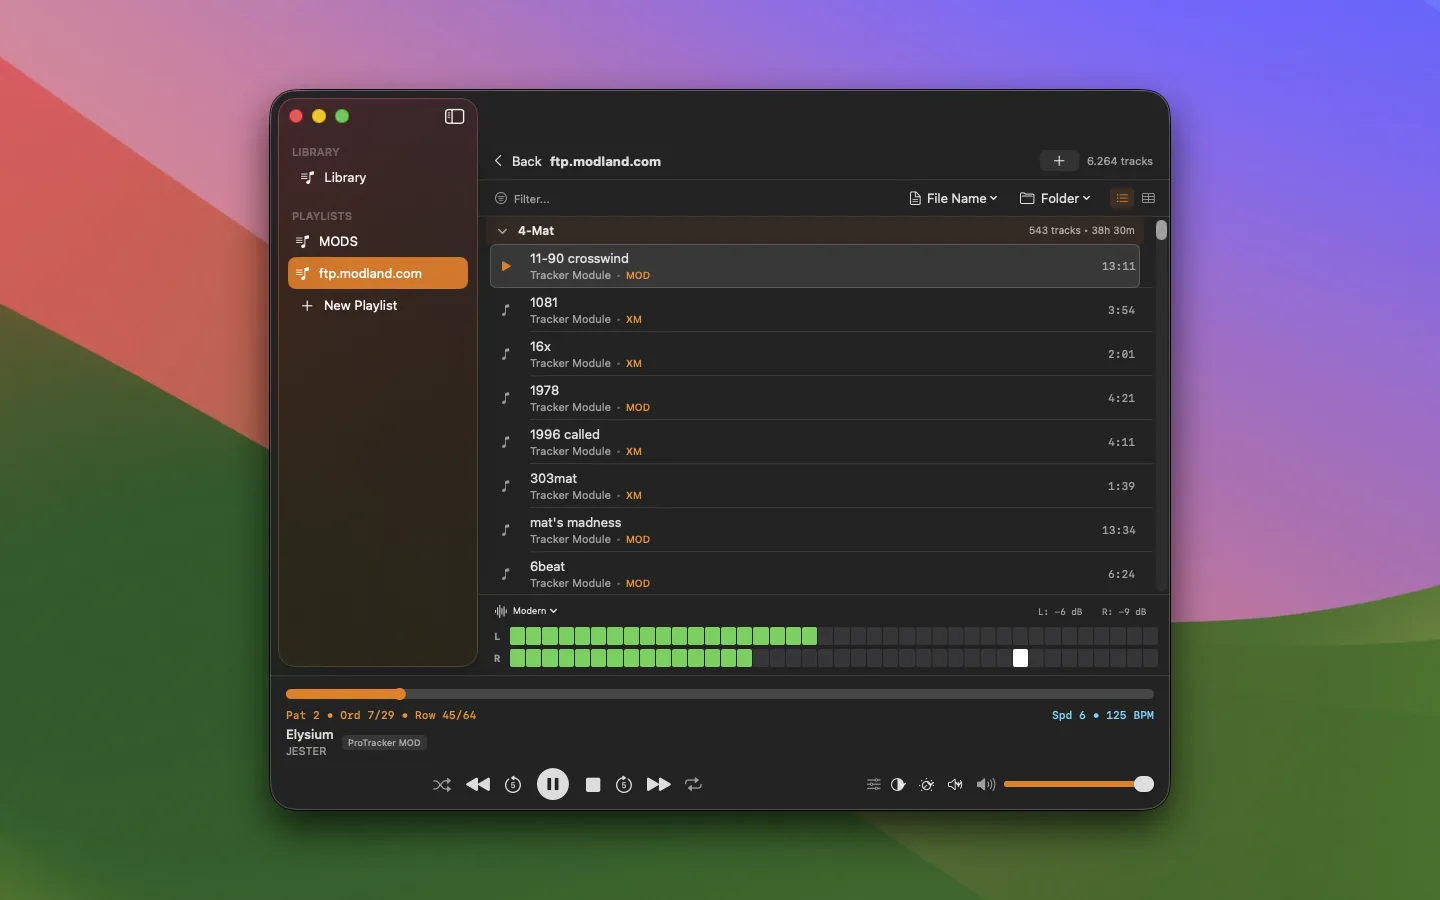Open the equalizer sliders settings

tap(874, 785)
